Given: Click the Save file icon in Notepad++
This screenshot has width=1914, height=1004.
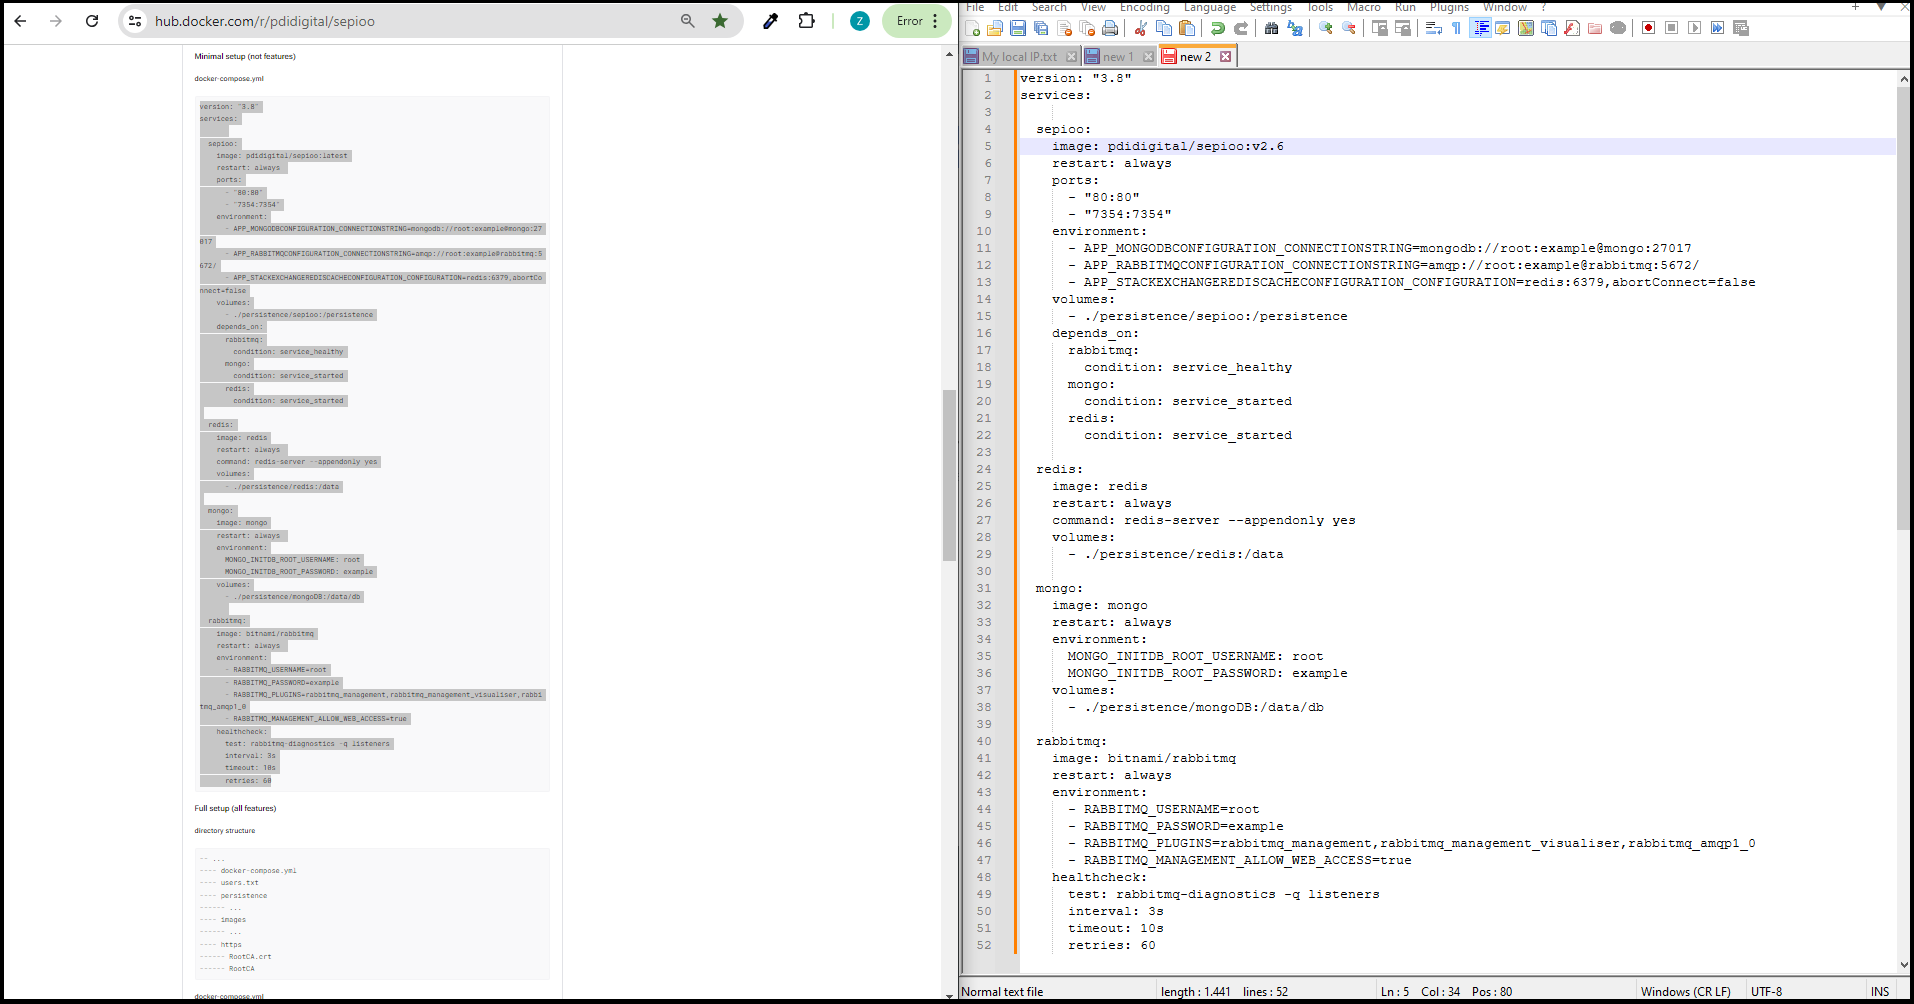Looking at the screenshot, I should tap(1018, 28).
